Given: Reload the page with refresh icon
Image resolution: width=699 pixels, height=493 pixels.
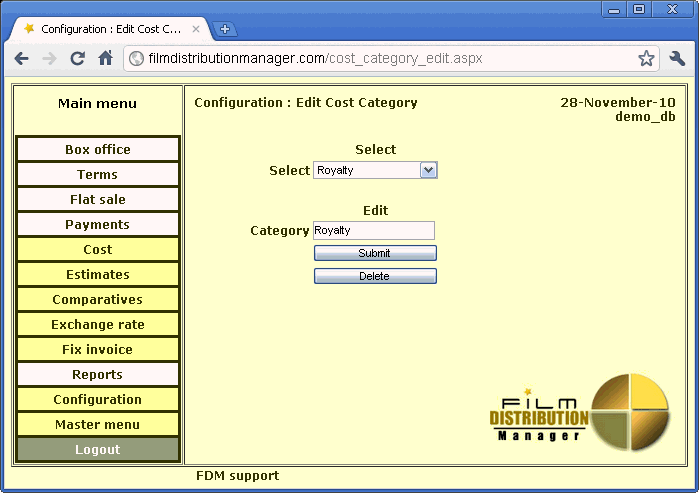Looking at the screenshot, I should click(x=77, y=58).
